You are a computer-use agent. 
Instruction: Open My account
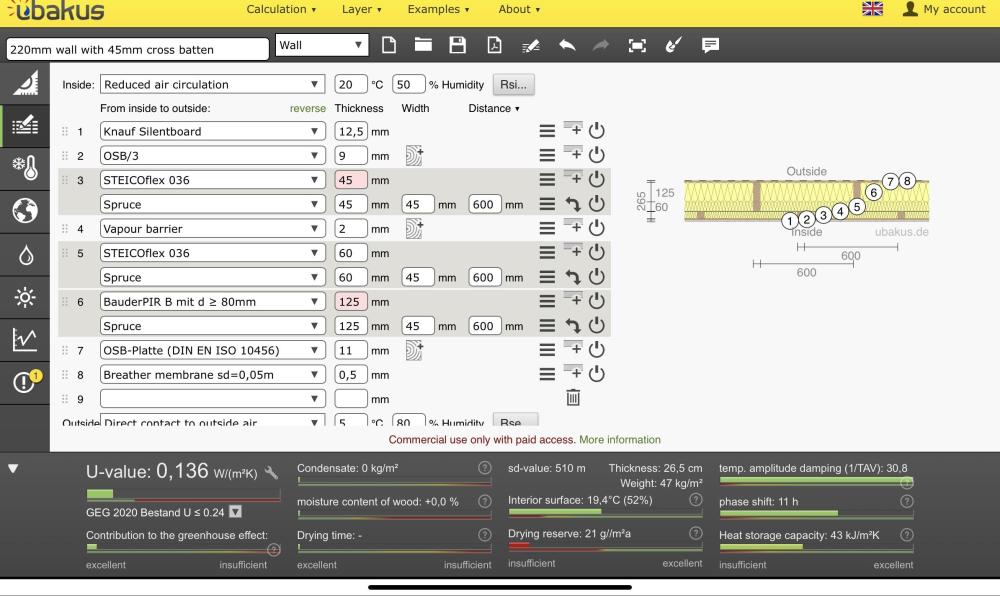(x=945, y=9)
